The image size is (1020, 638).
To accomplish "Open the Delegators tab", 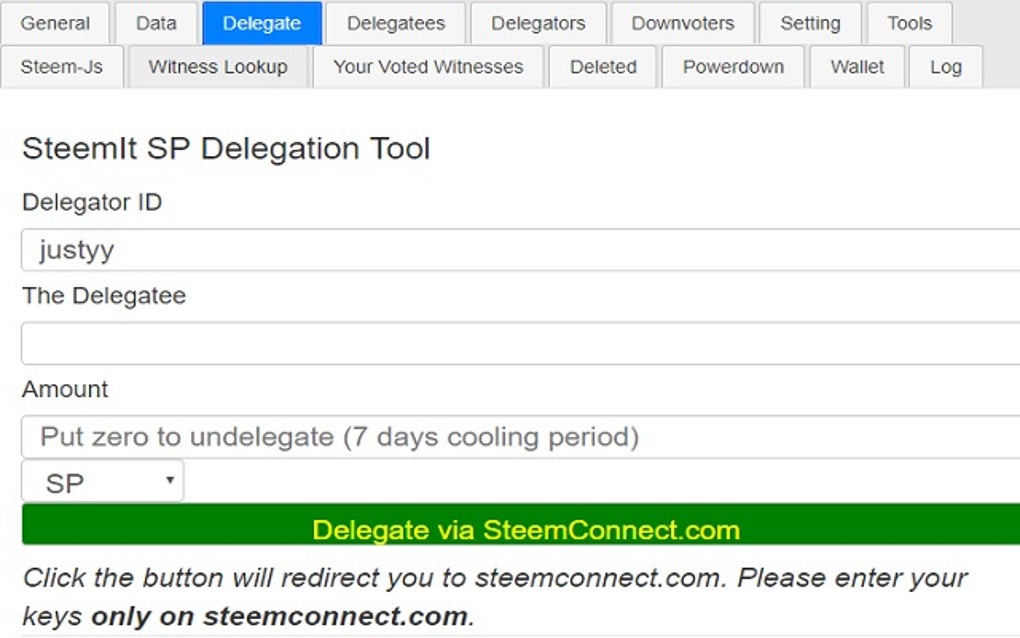I will 538,23.
